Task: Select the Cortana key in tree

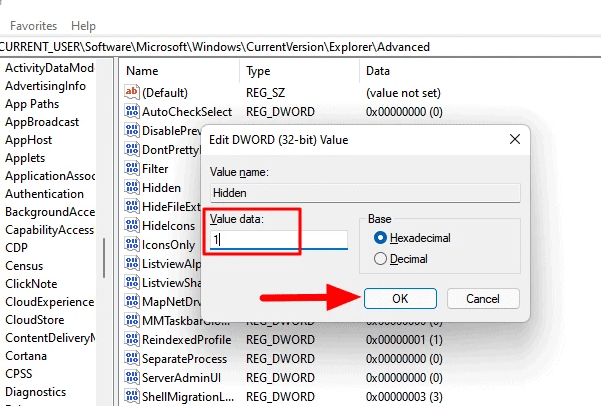Action: 28,354
